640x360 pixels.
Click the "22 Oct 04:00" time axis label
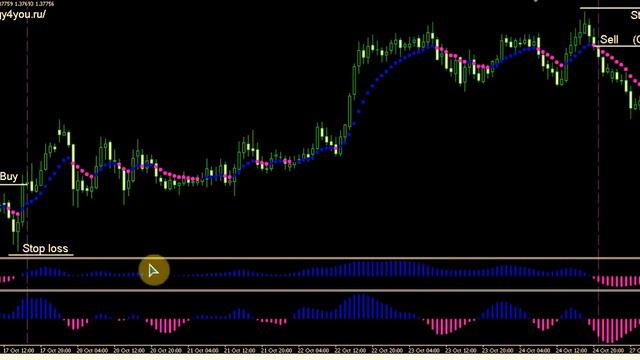(313, 350)
